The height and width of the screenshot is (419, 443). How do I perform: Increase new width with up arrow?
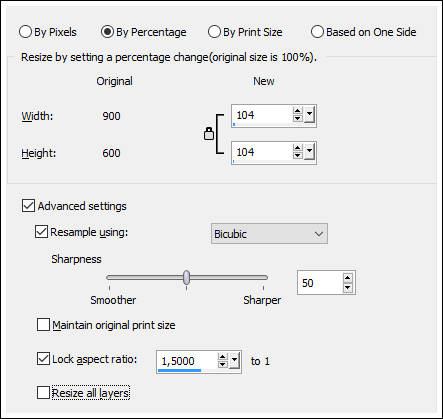[297, 111]
